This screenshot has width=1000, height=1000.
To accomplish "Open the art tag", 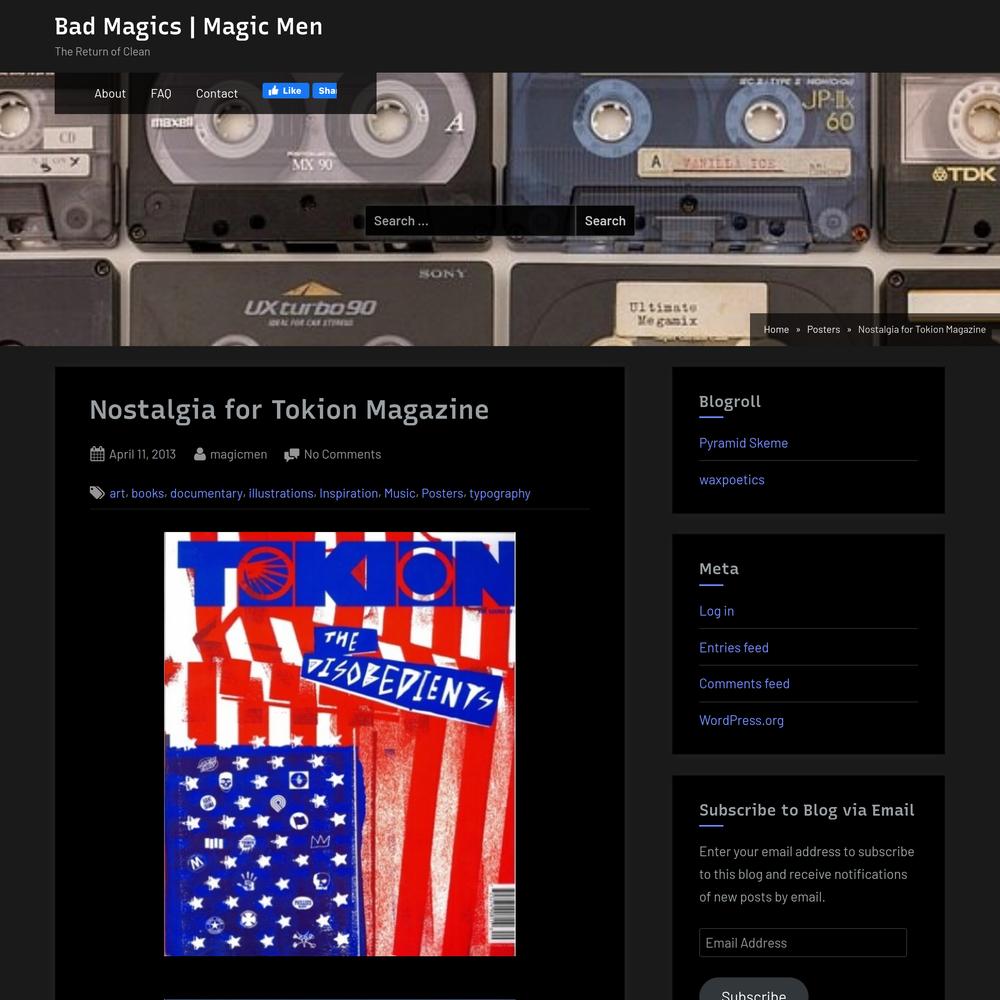I will pyautogui.click(x=117, y=493).
